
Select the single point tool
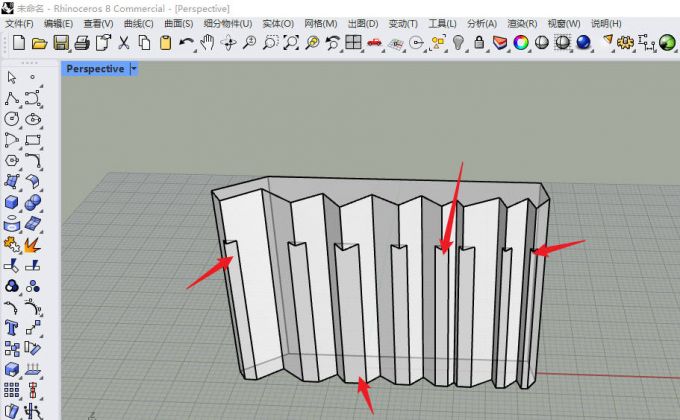pyautogui.click(x=33, y=77)
